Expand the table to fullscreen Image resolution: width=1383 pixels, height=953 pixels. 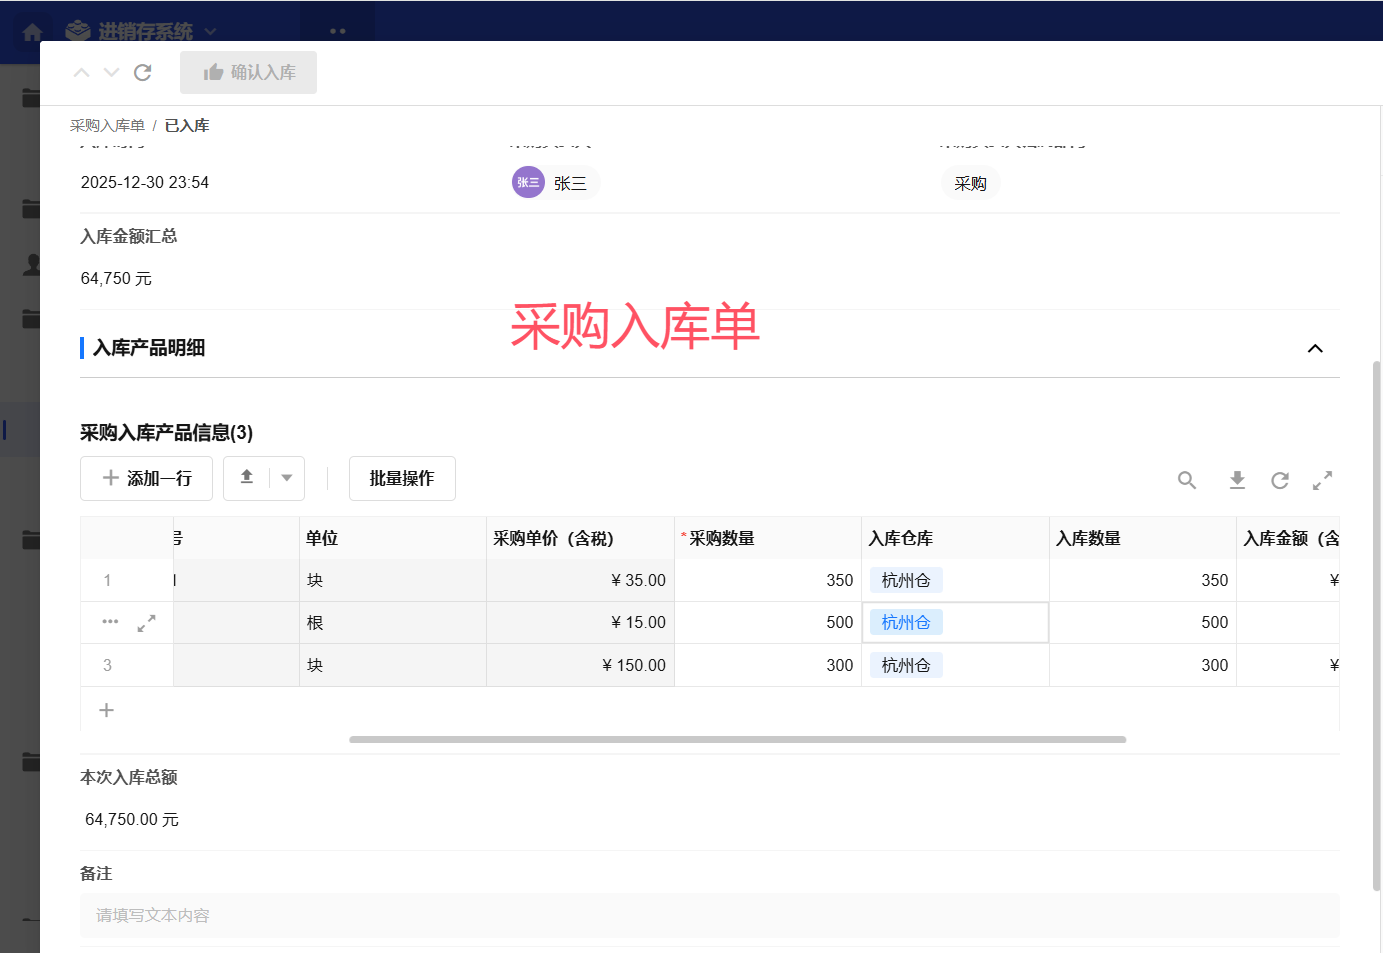(x=1322, y=480)
